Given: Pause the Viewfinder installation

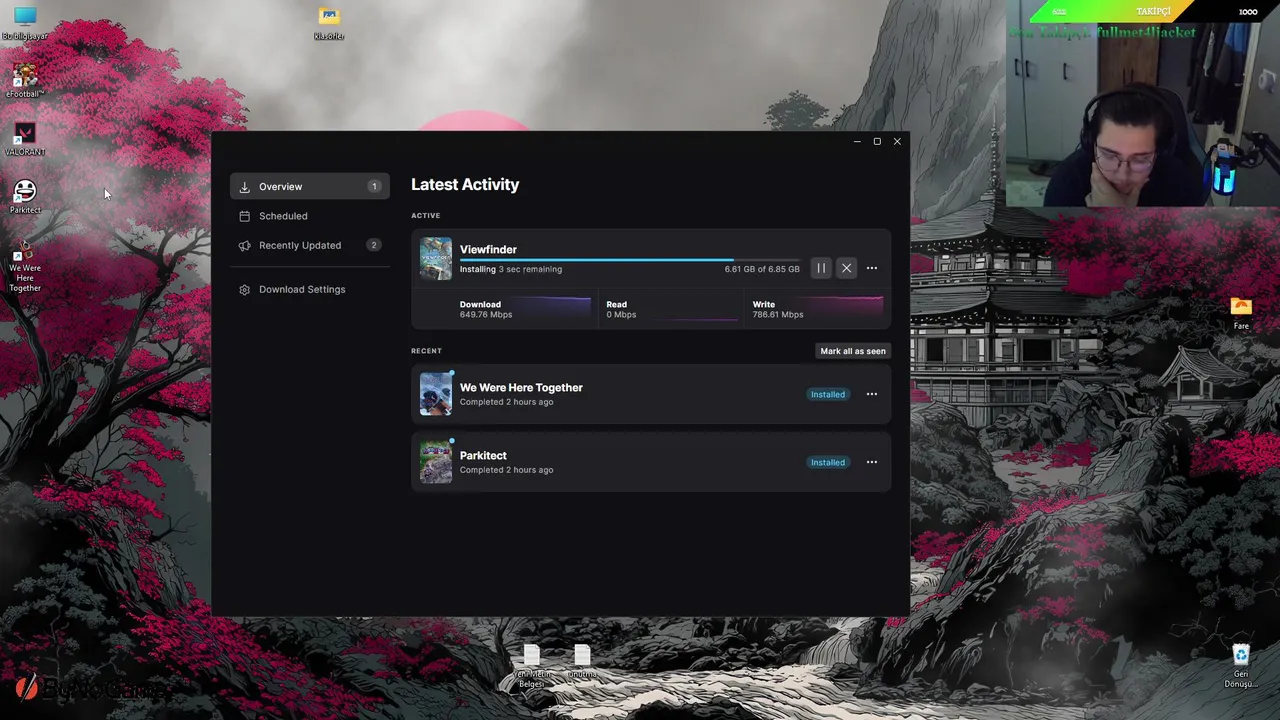Looking at the screenshot, I should pos(821,268).
